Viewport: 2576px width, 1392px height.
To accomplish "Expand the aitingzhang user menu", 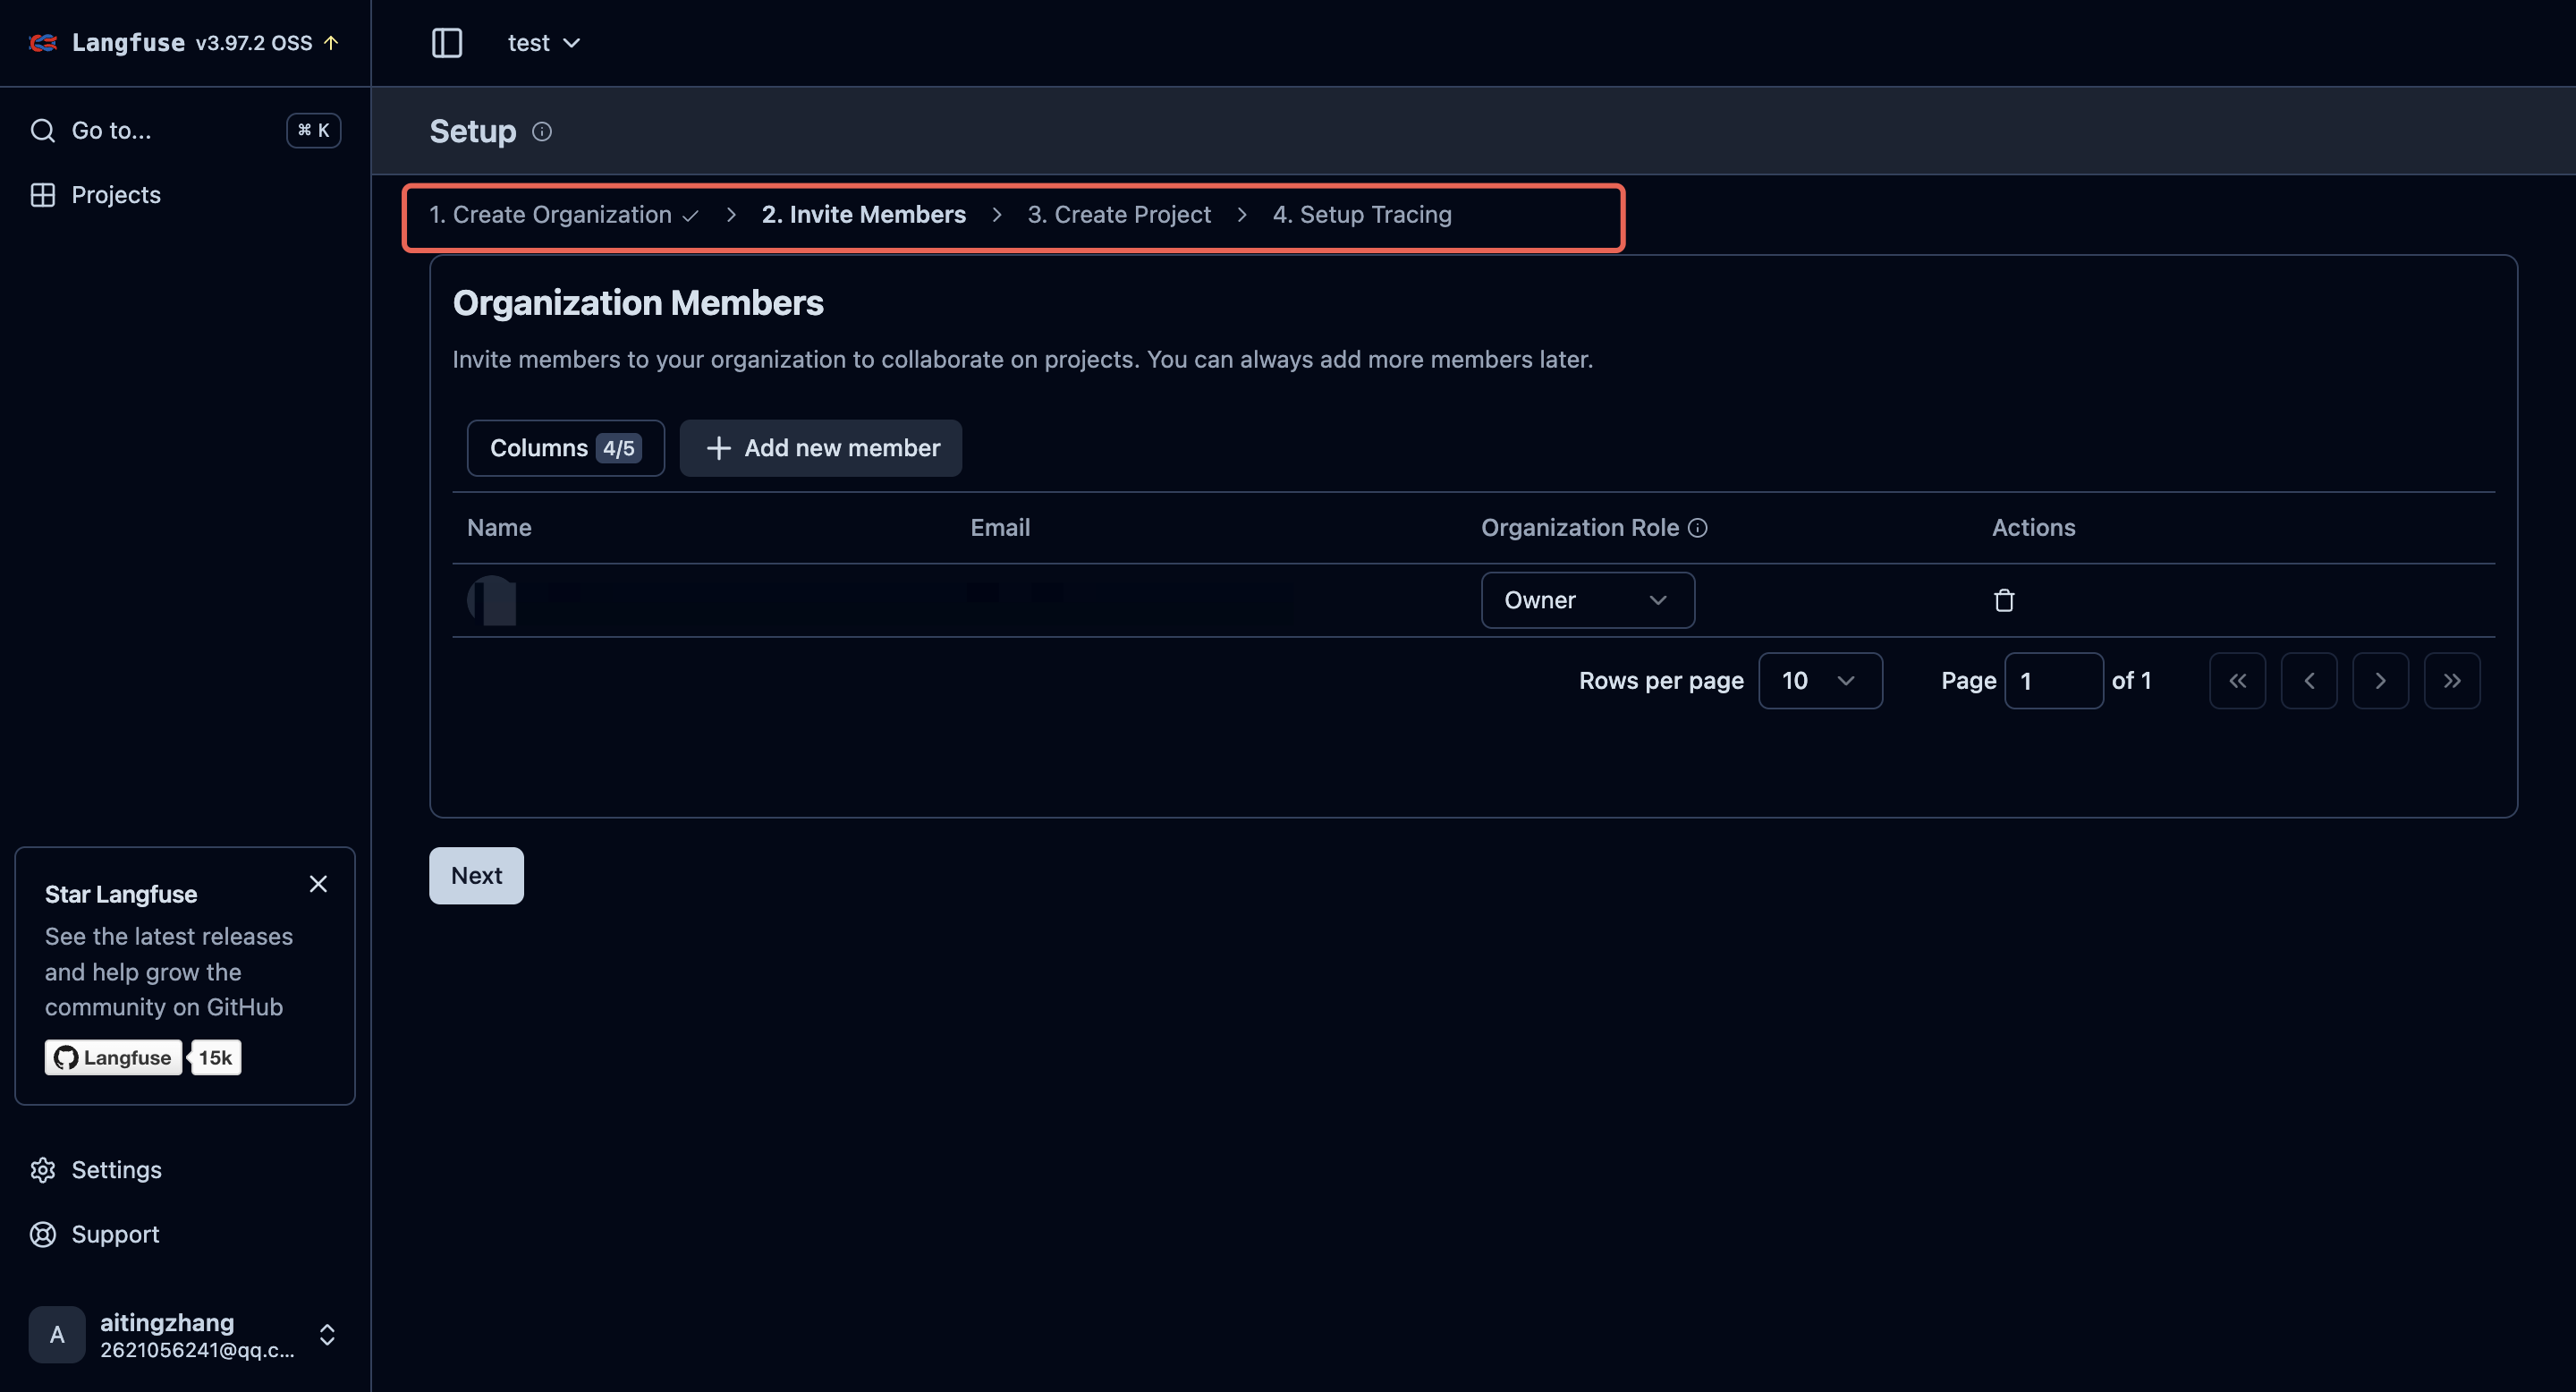I will (x=326, y=1335).
